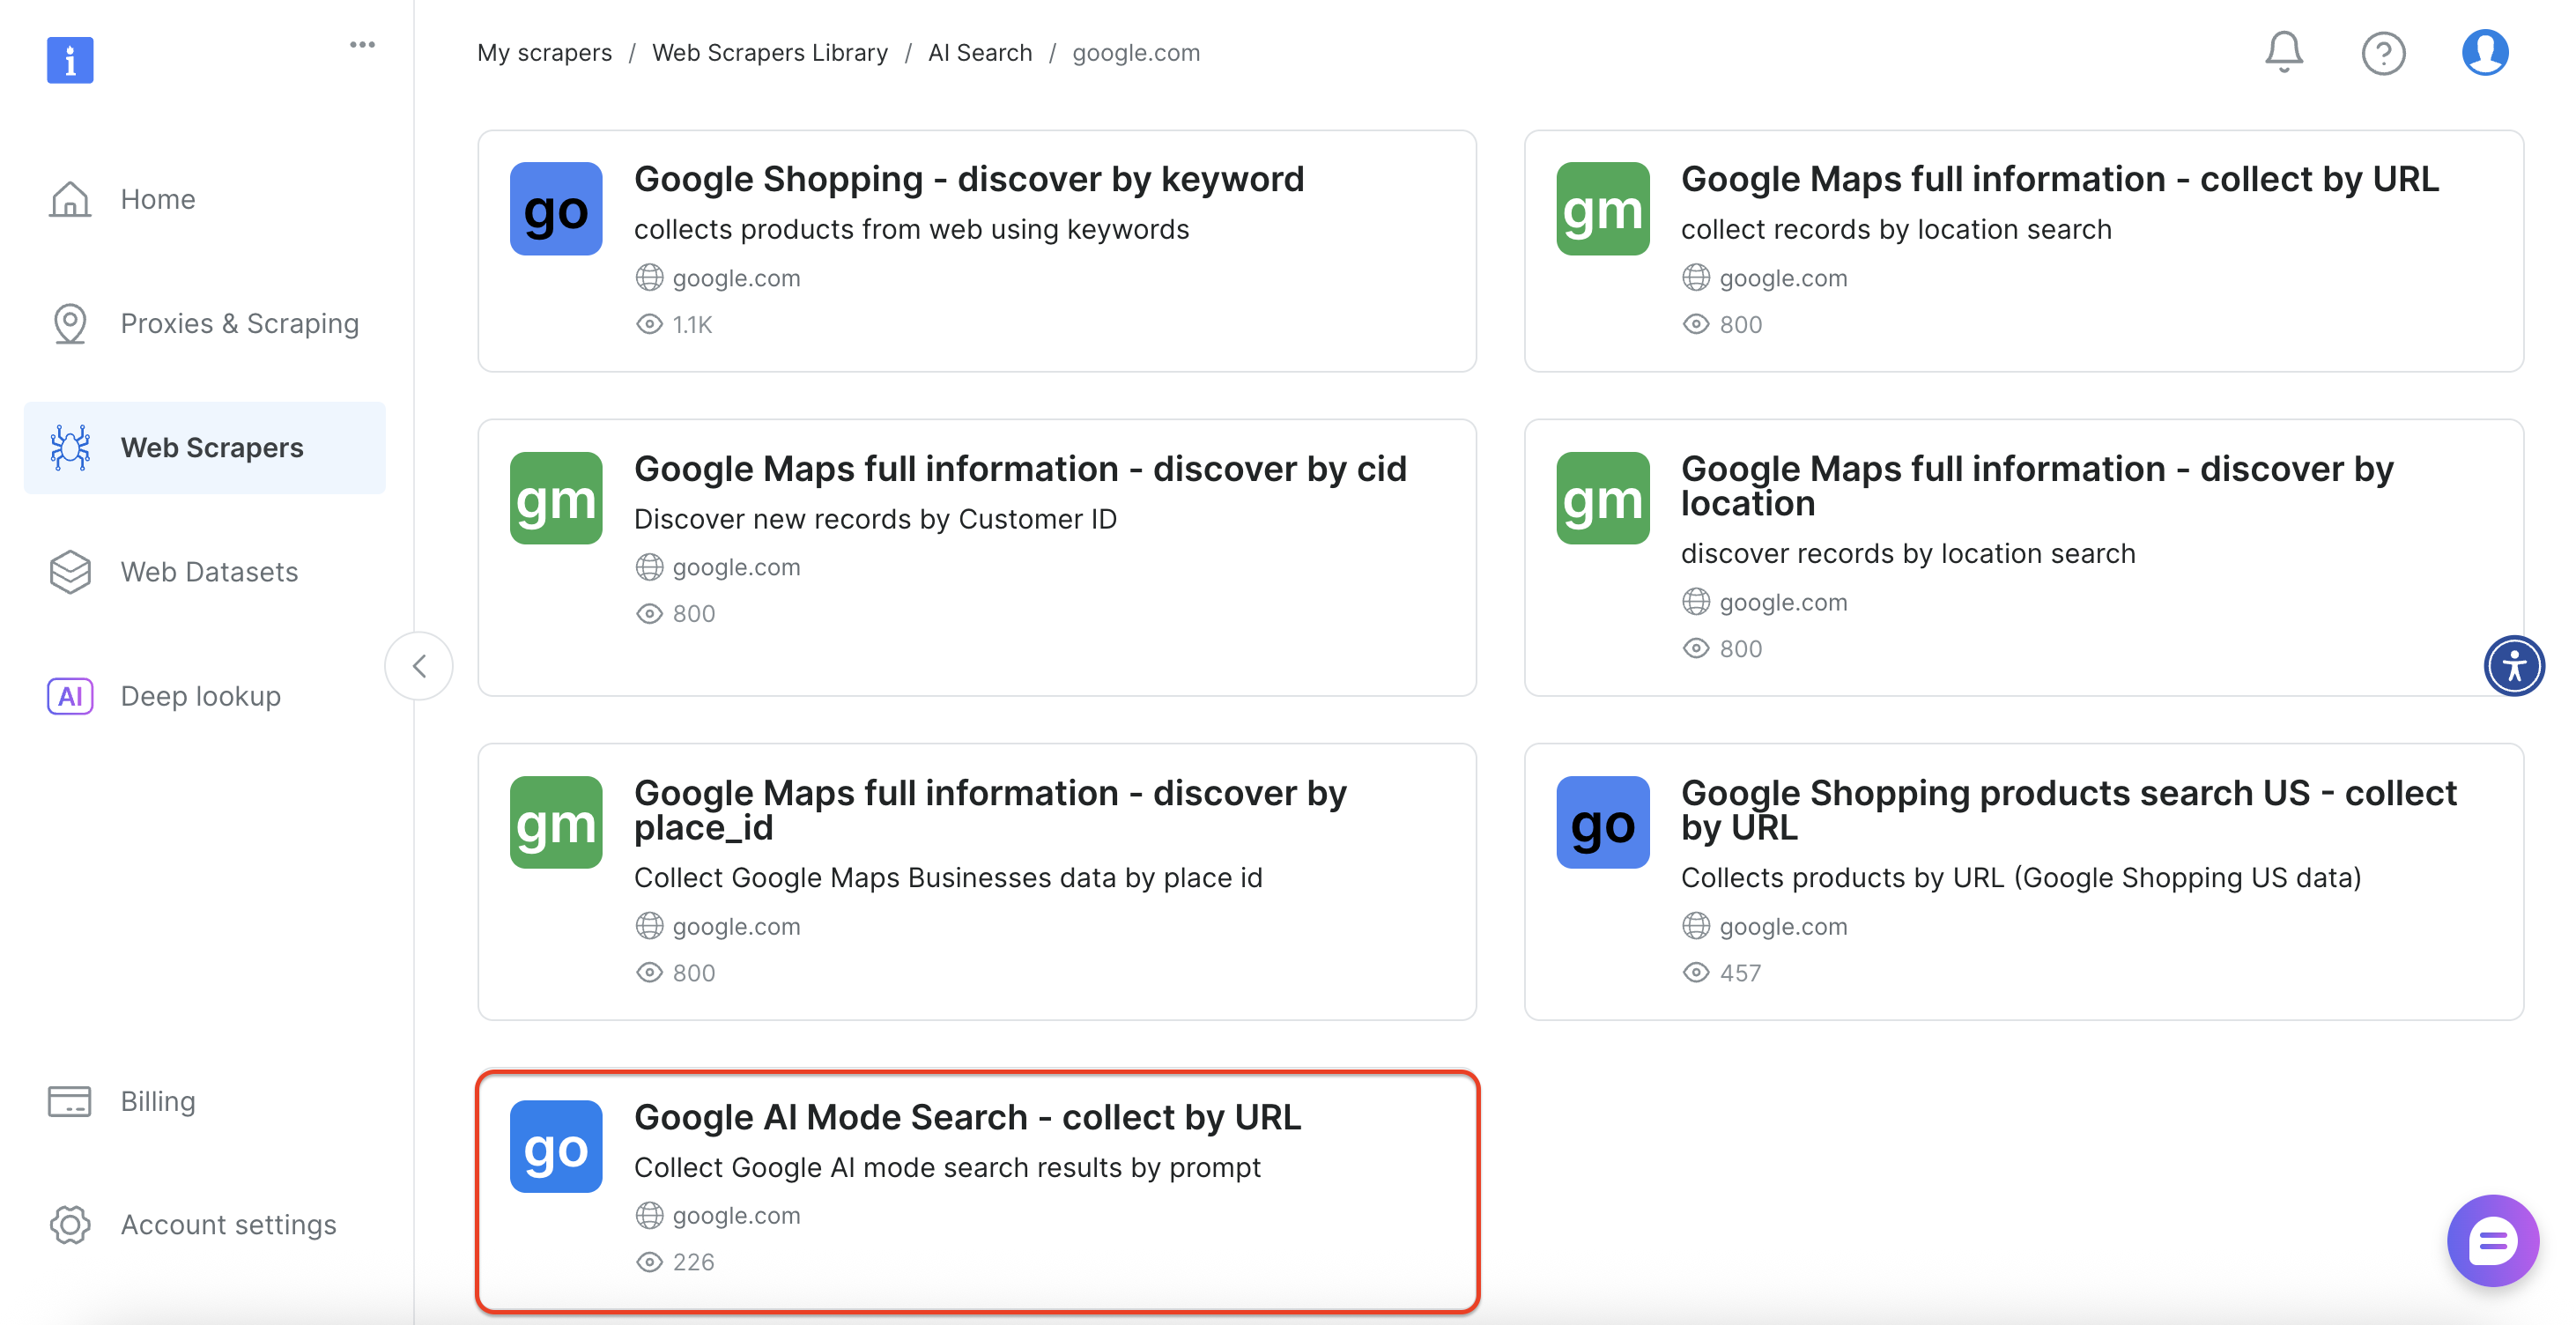Click the gm logo of Google Maps discover by cid

point(556,498)
